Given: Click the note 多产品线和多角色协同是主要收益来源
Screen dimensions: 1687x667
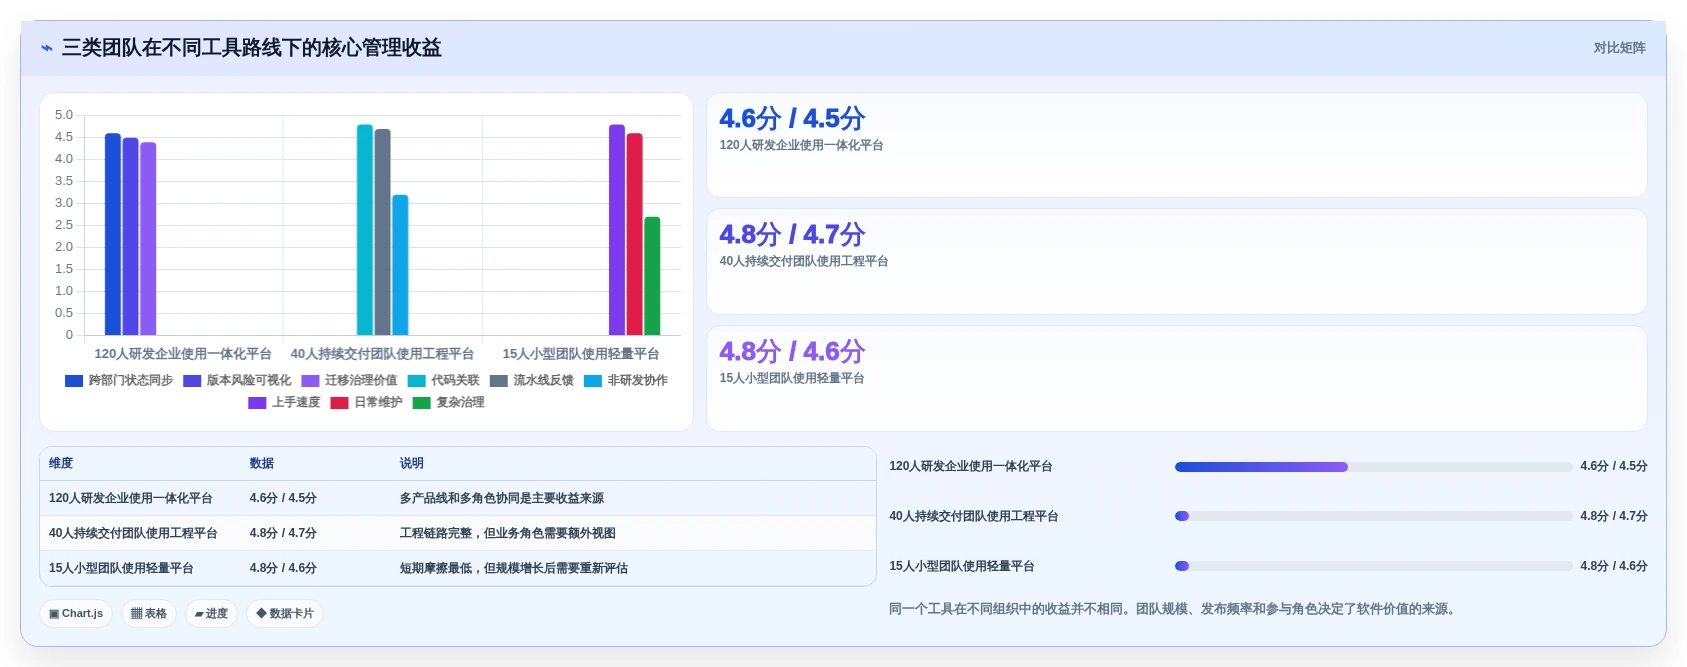Looking at the screenshot, I should click(502, 498).
